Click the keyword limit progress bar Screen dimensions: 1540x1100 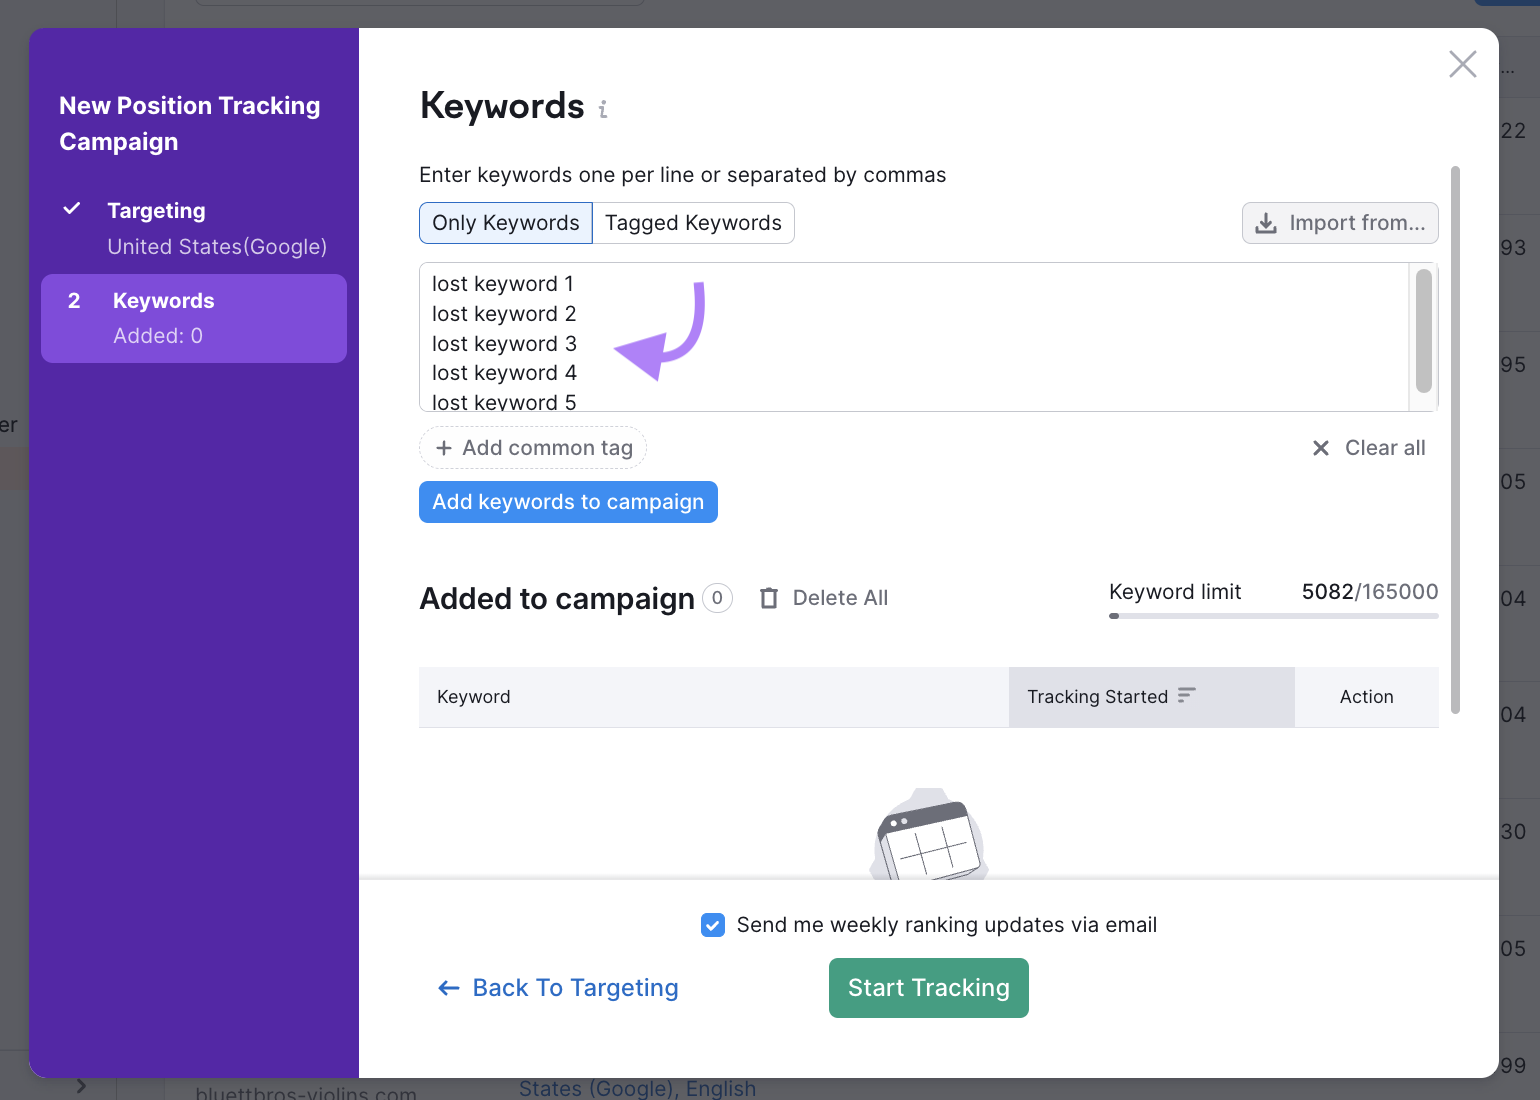coord(1274,616)
